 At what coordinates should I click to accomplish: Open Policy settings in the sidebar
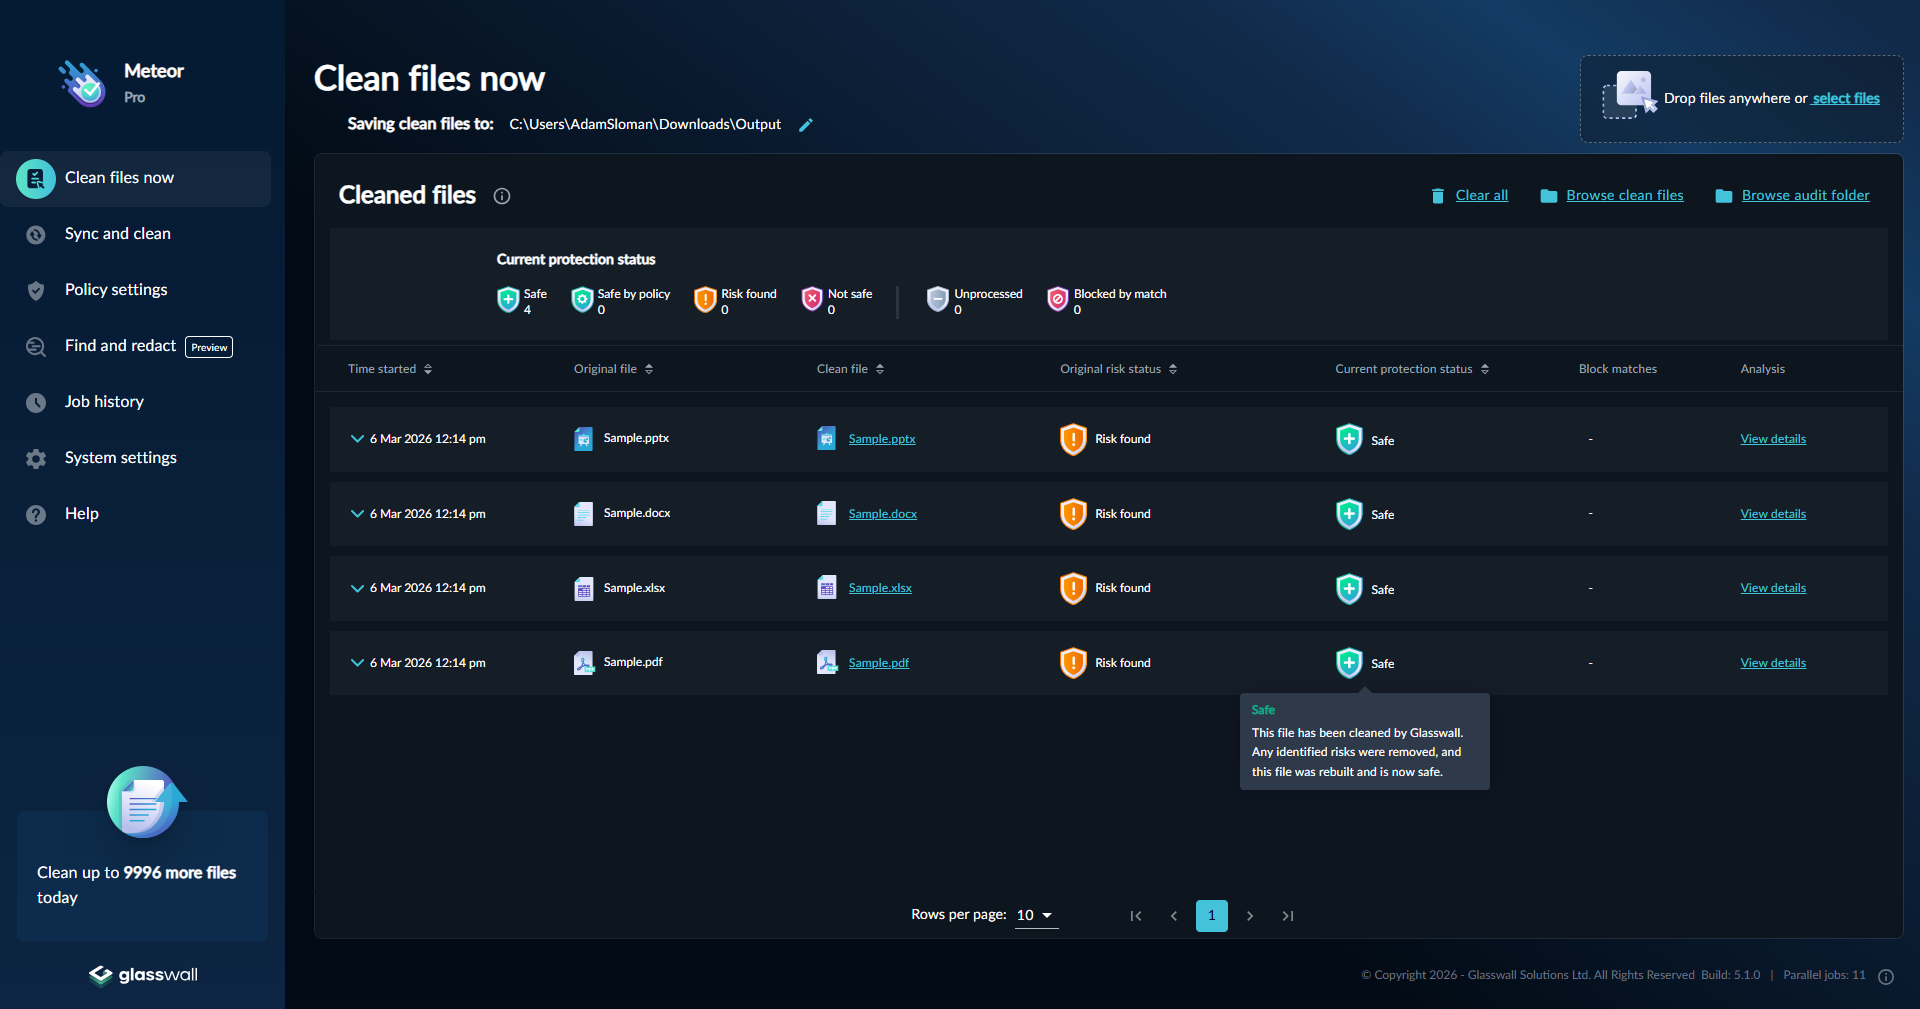click(116, 290)
